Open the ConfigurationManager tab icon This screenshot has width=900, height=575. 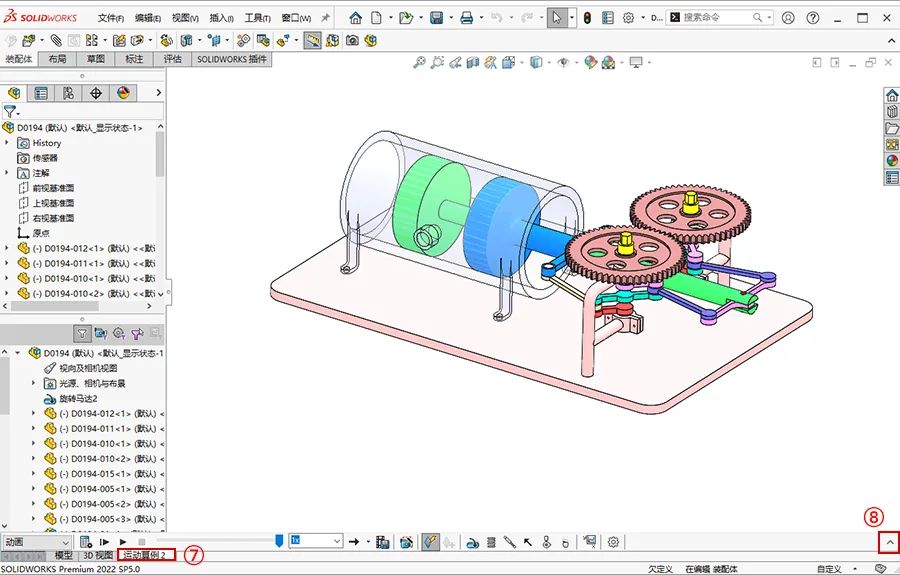click(68, 93)
